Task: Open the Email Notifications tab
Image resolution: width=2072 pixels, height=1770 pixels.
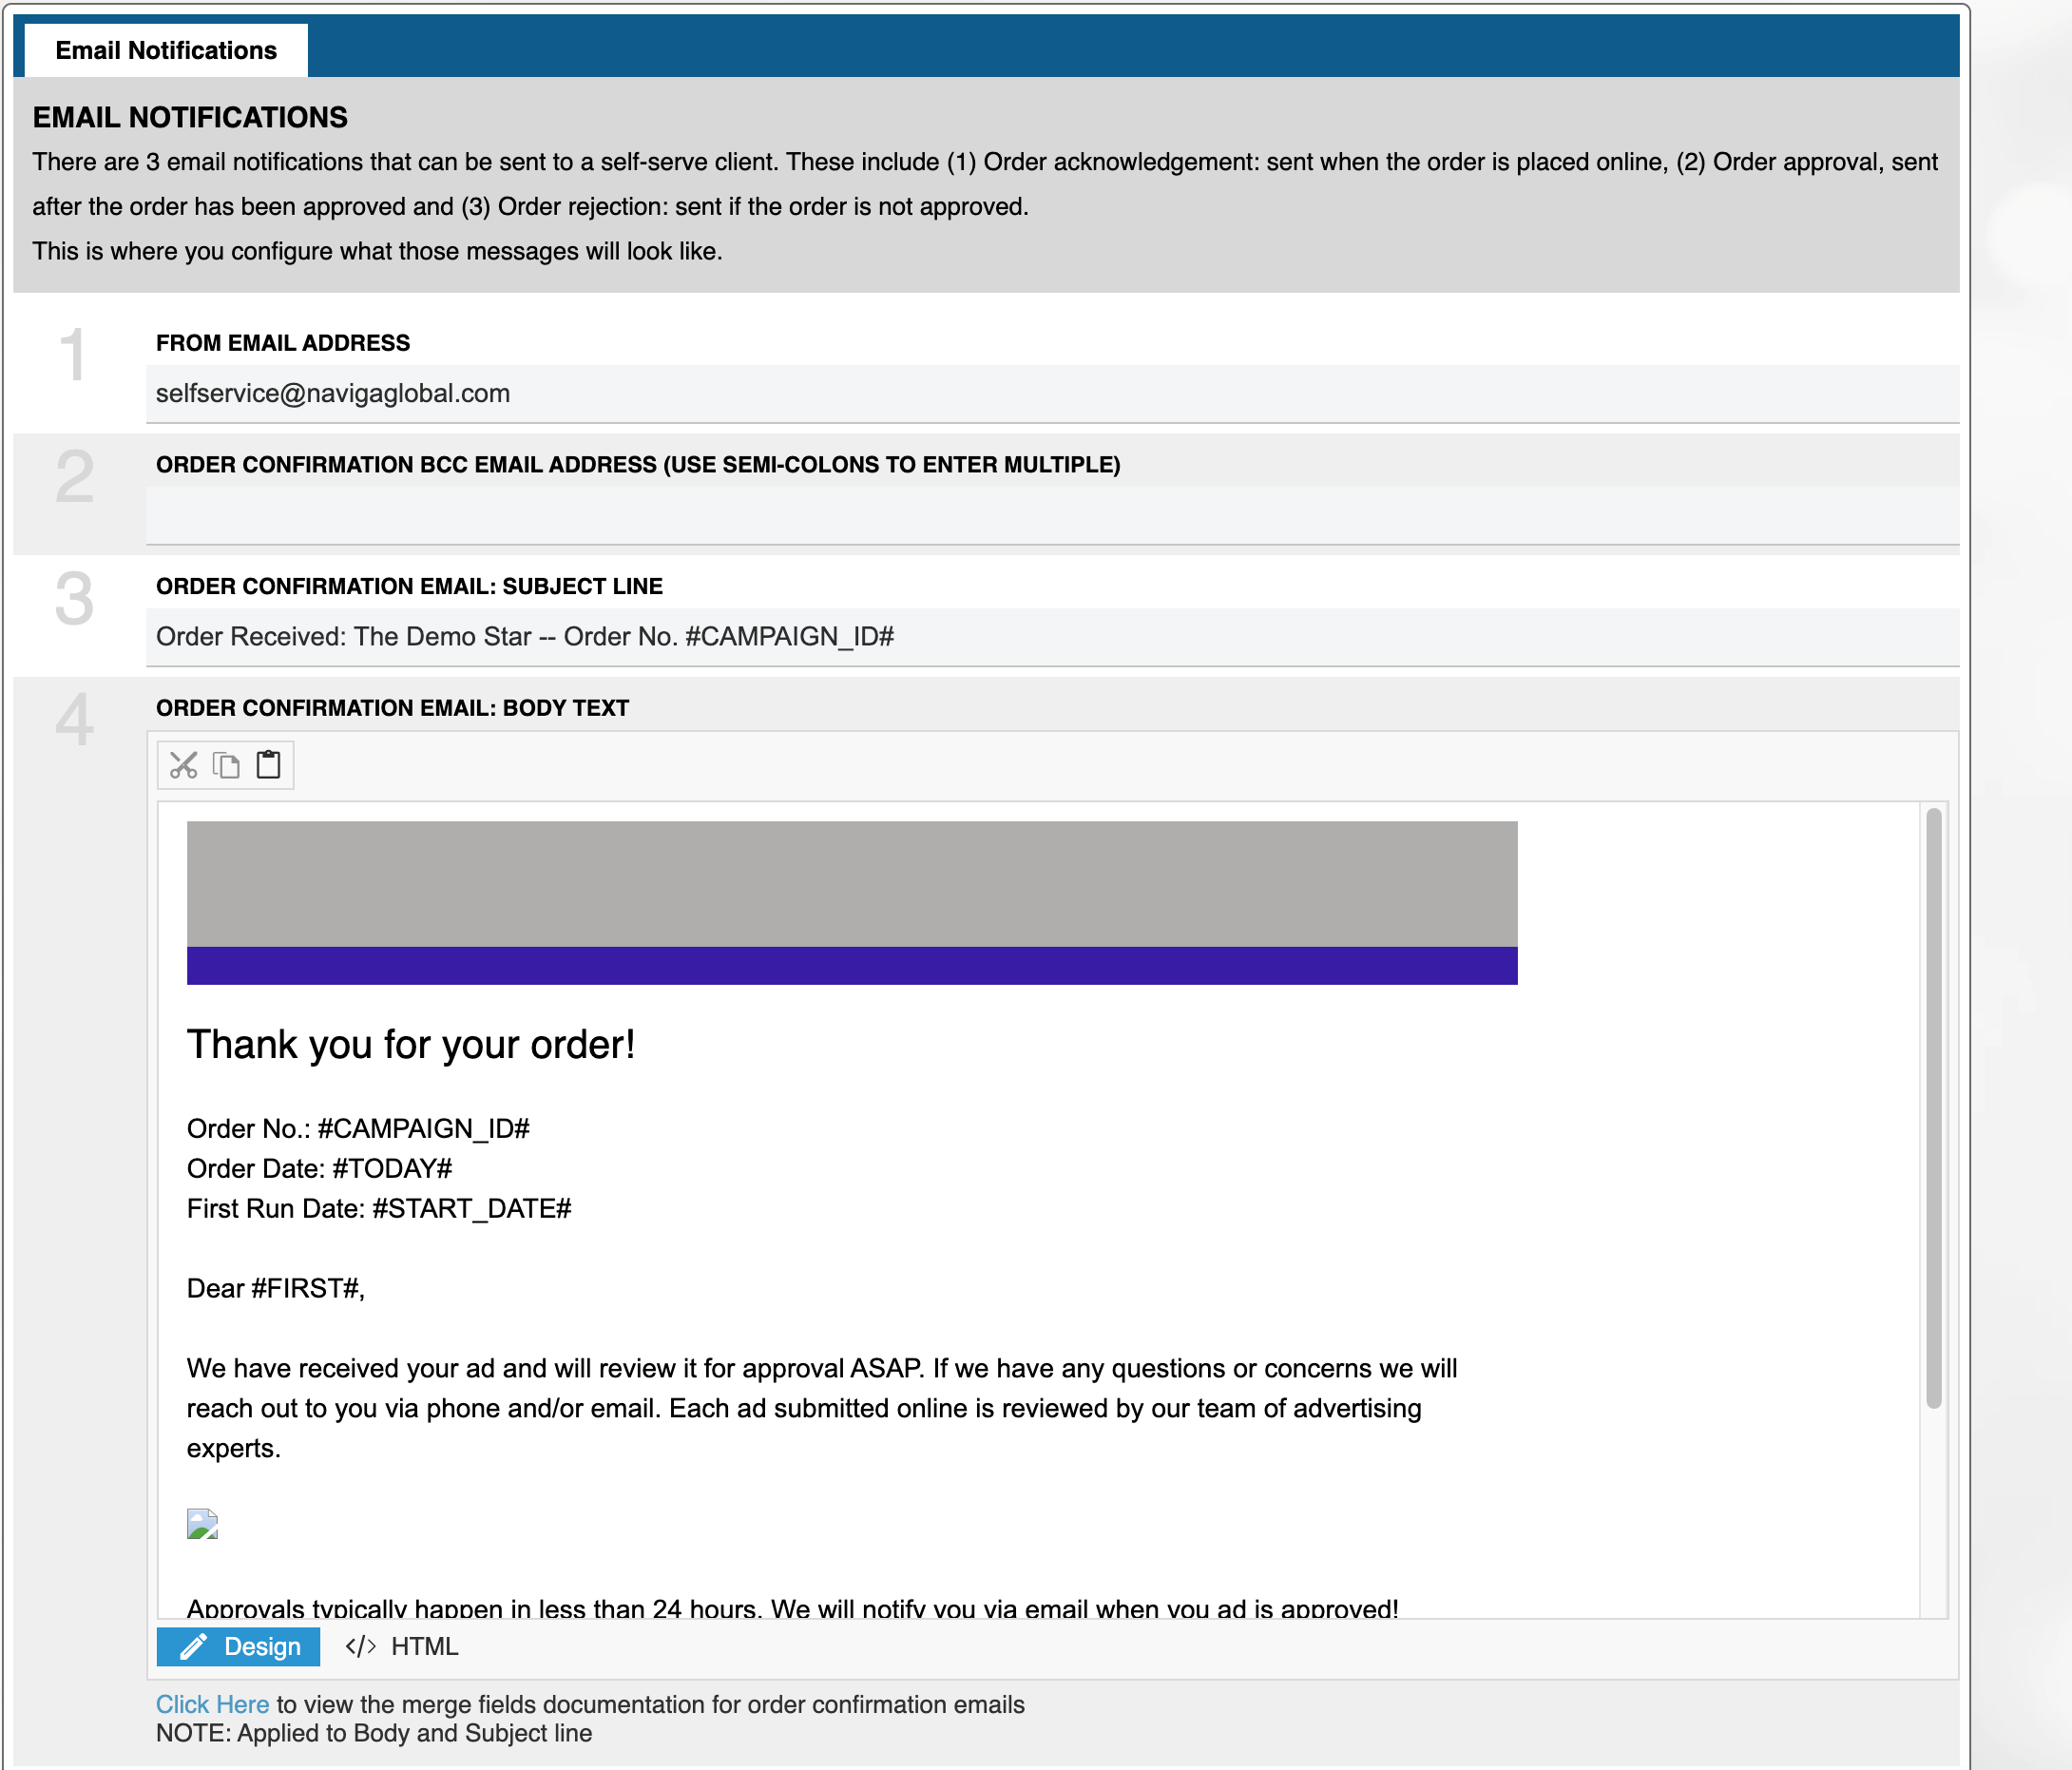Action: point(166,50)
